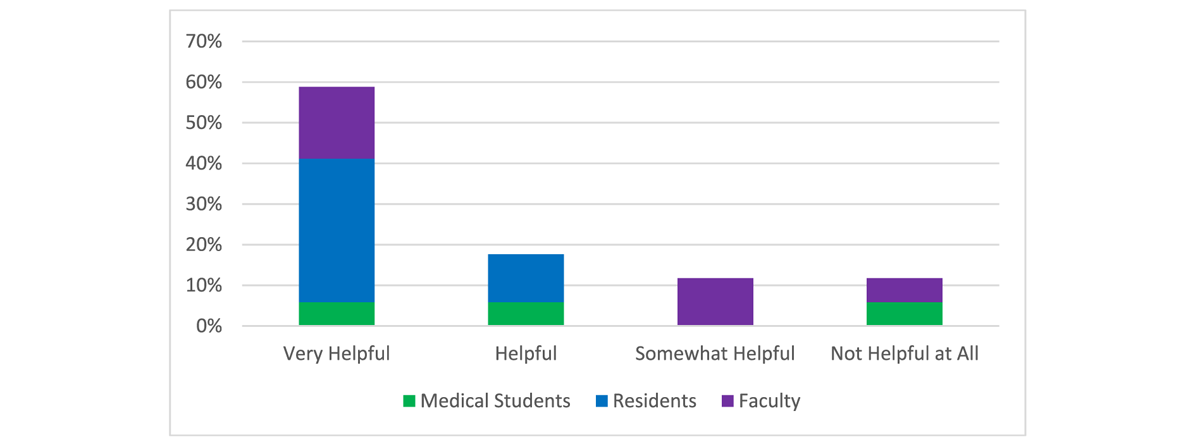Click the blue Residents legend swatch
Screen dimensions: 1200x442
coord(602,402)
